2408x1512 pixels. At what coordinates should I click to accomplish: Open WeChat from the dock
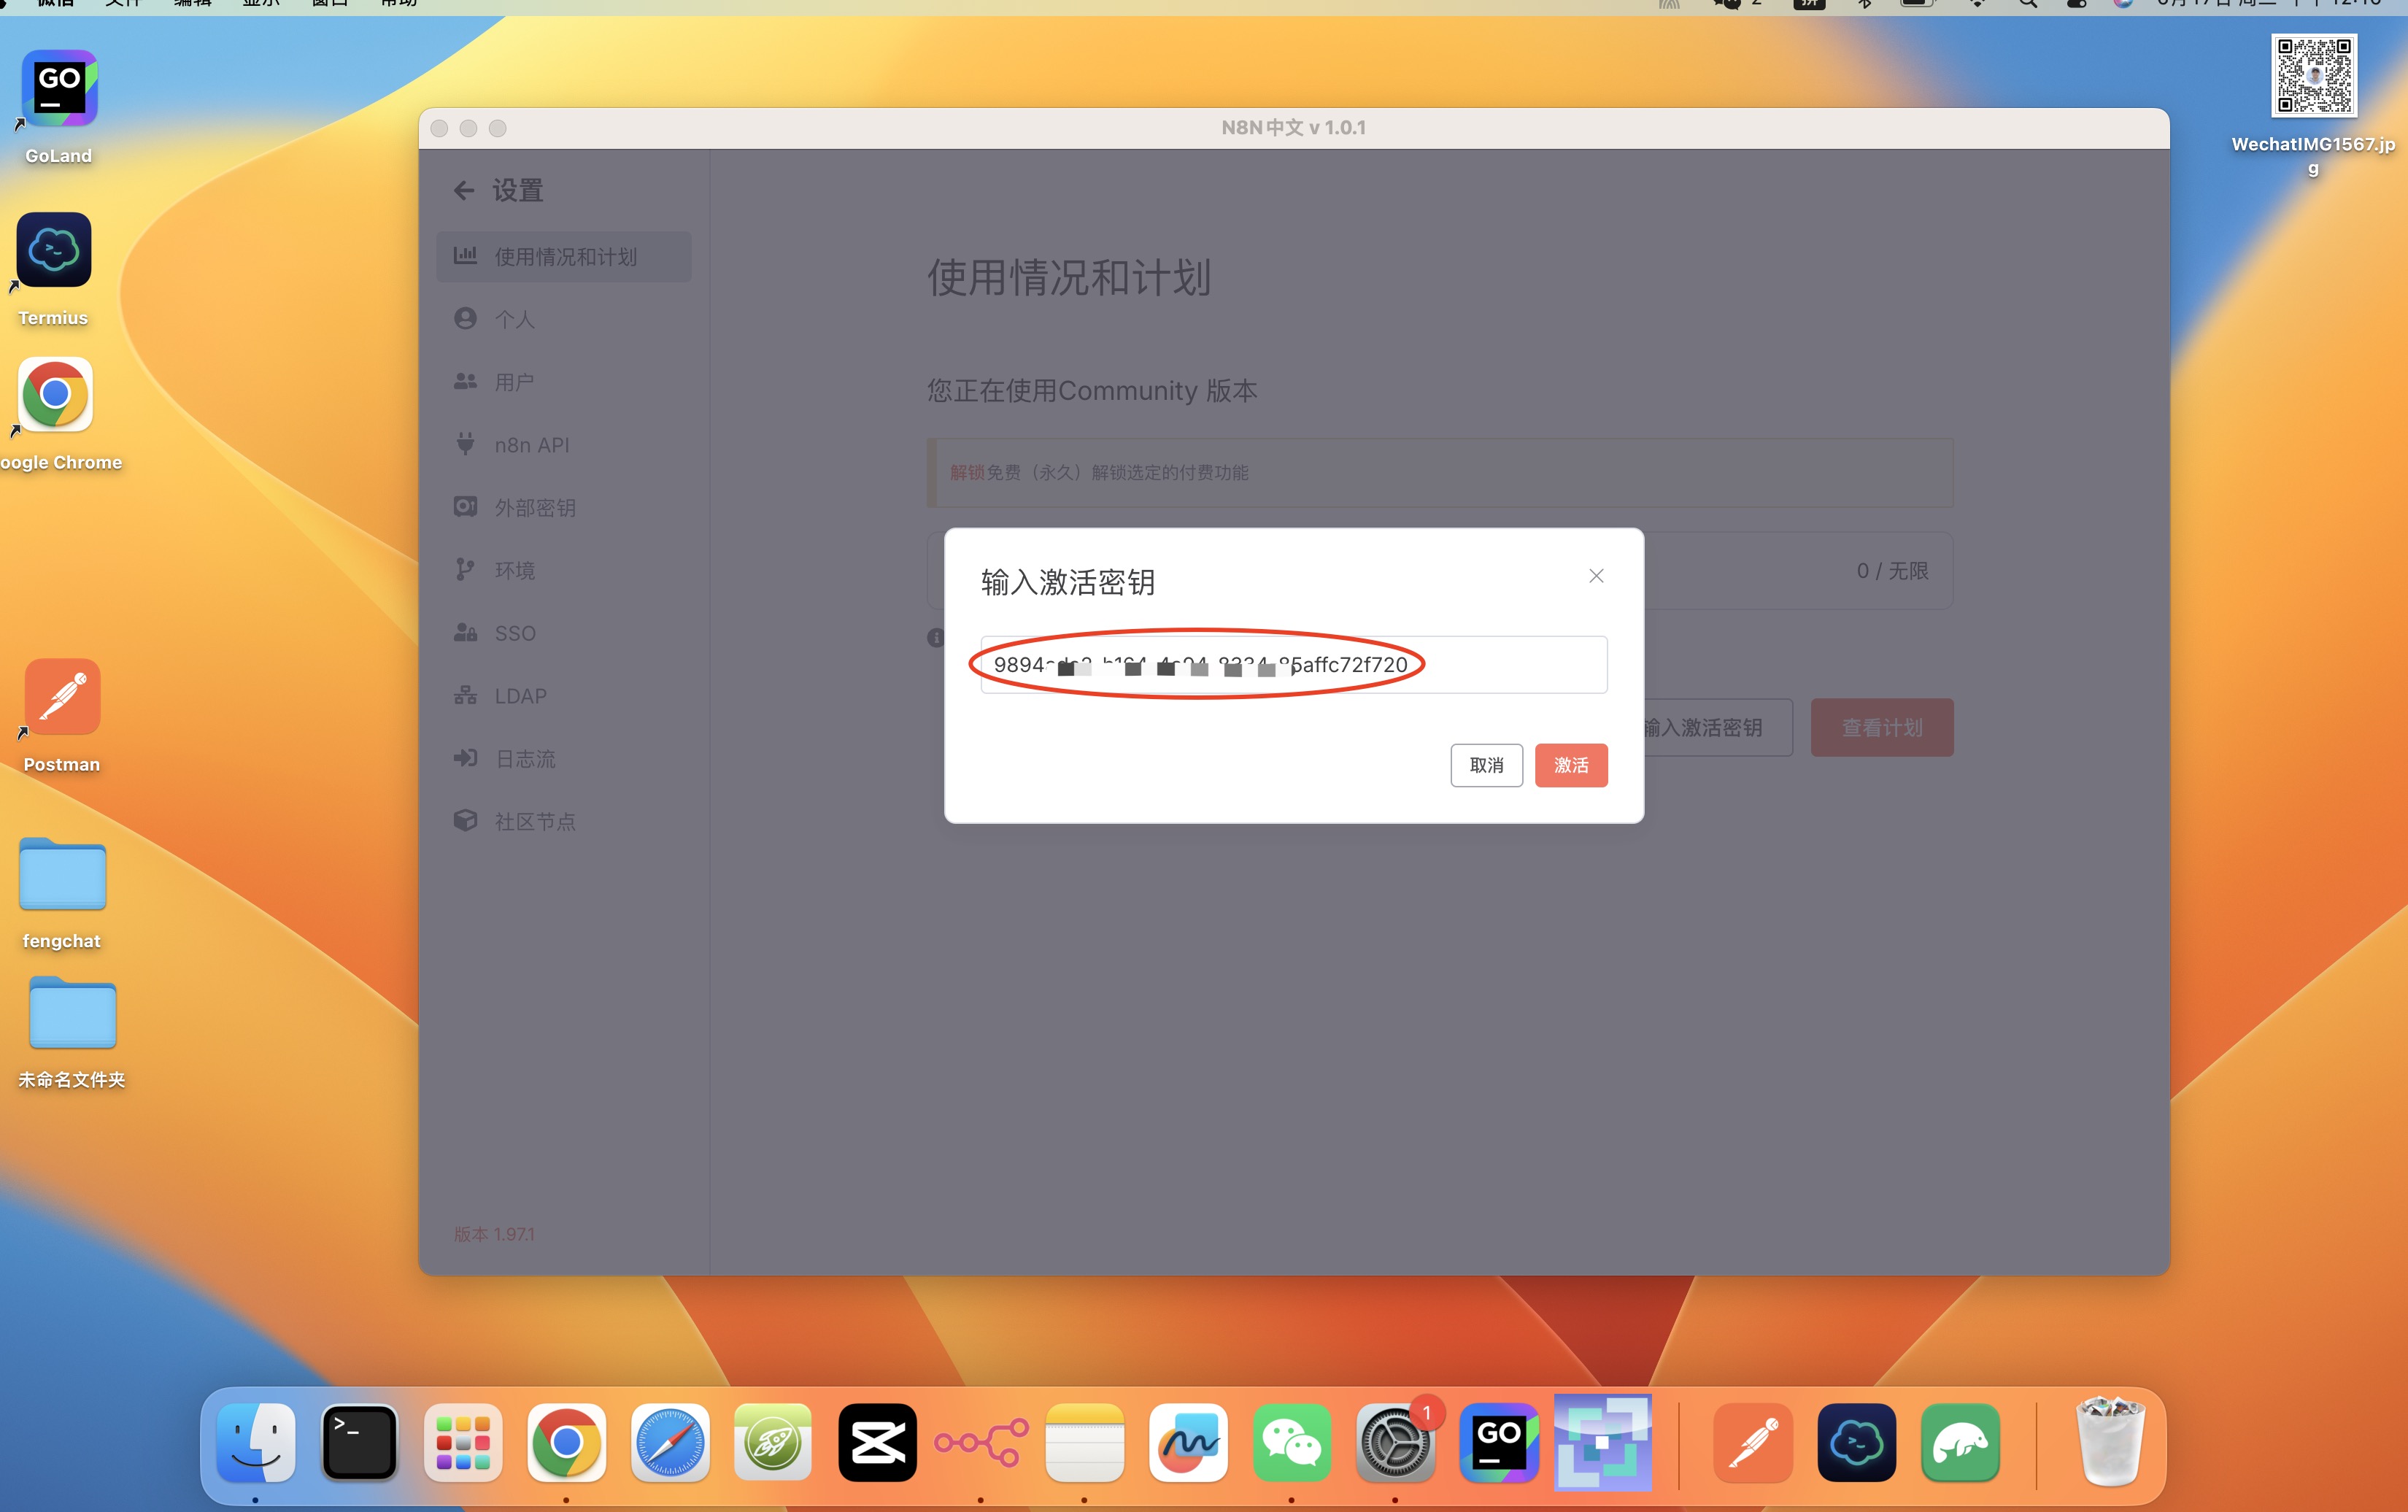coord(1292,1442)
